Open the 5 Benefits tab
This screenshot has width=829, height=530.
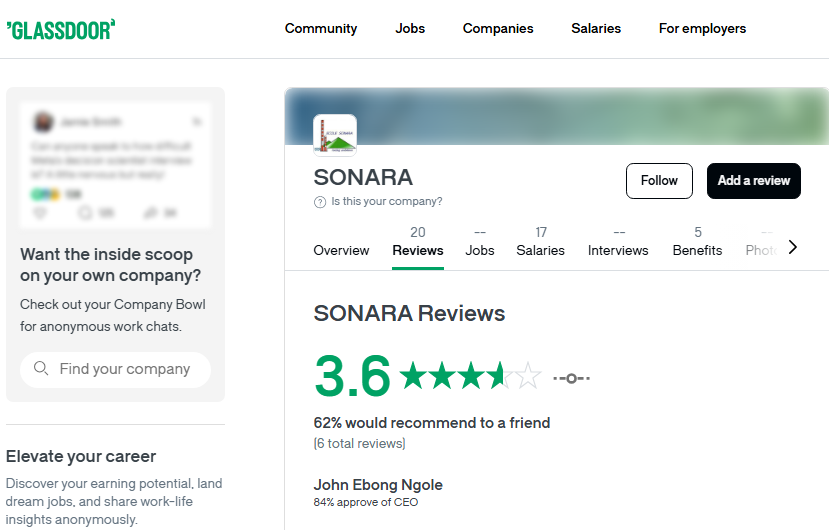pos(697,242)
